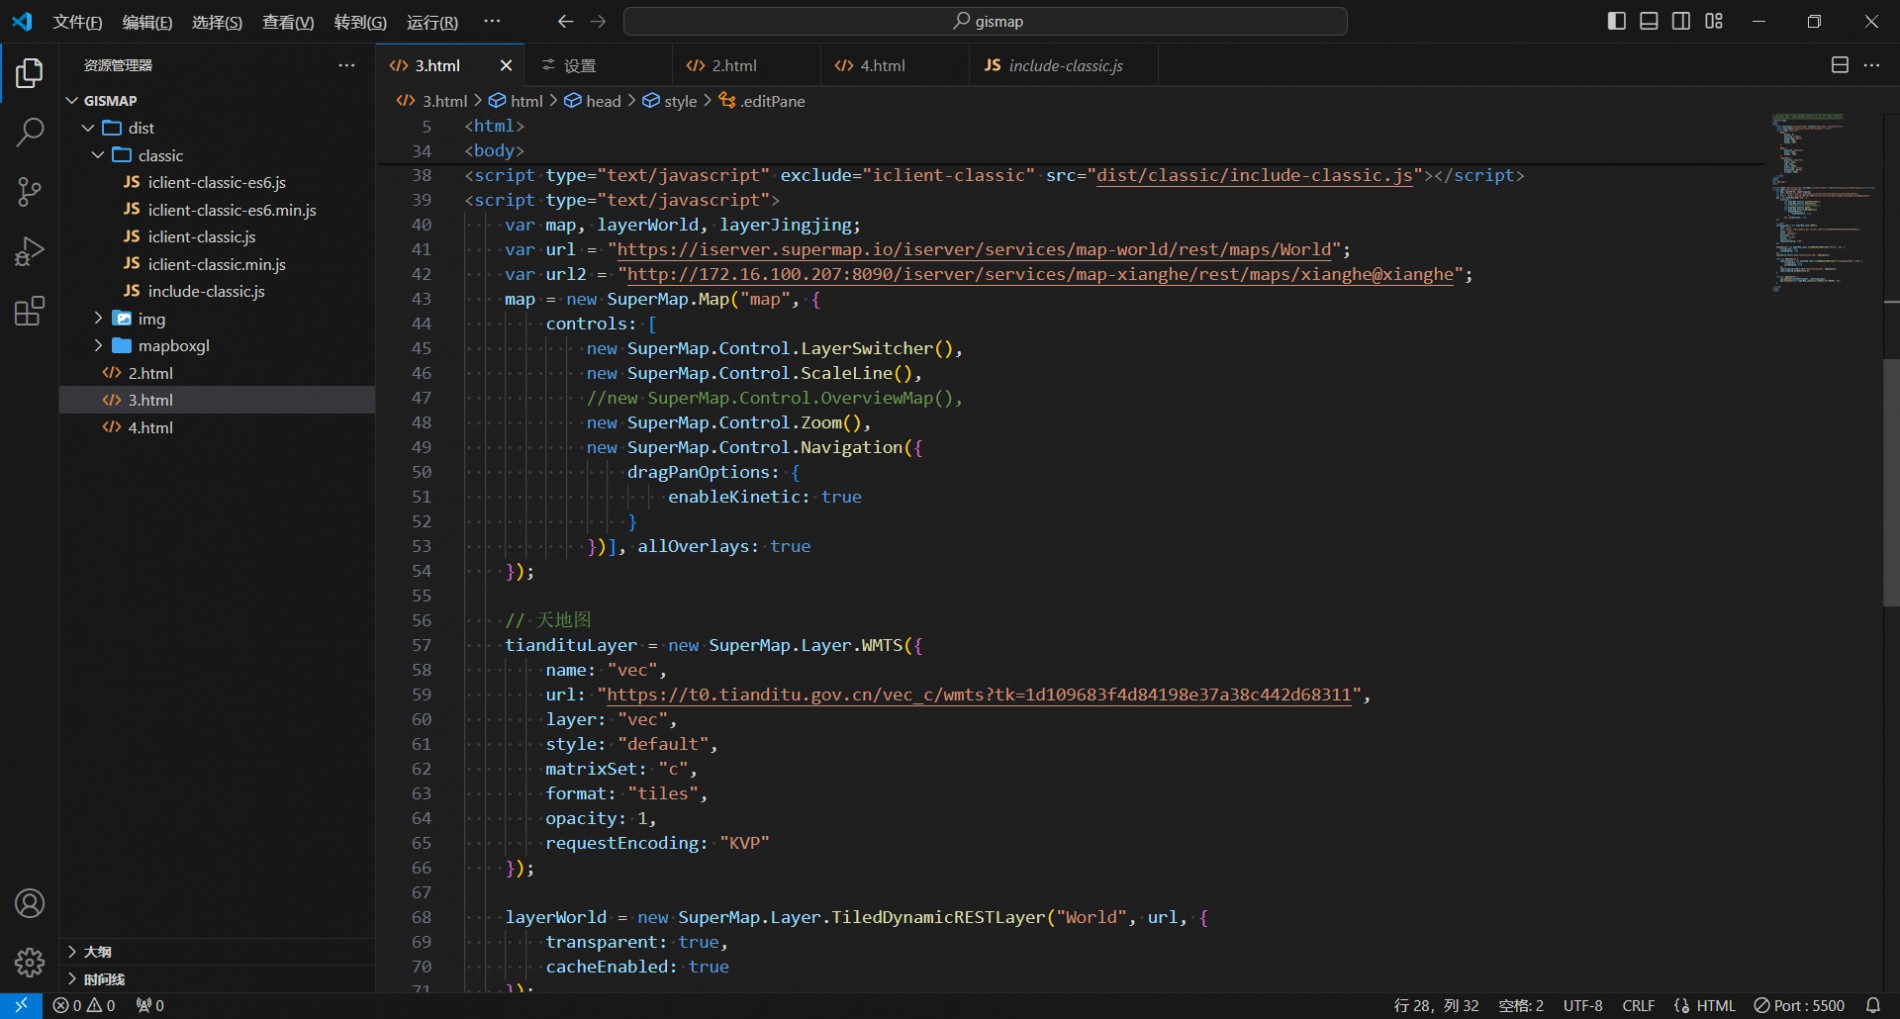
Task: Open 4.html in explorer tree
Action: pos(217,428)
